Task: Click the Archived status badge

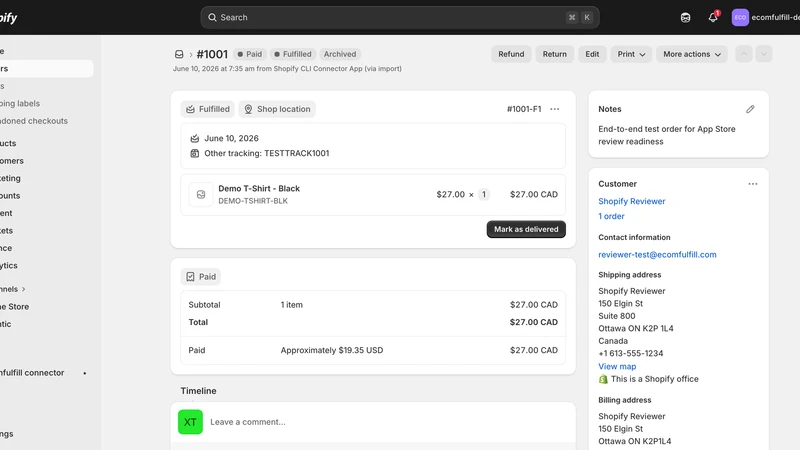Action: pyautogui.click(x=340, y=54)
